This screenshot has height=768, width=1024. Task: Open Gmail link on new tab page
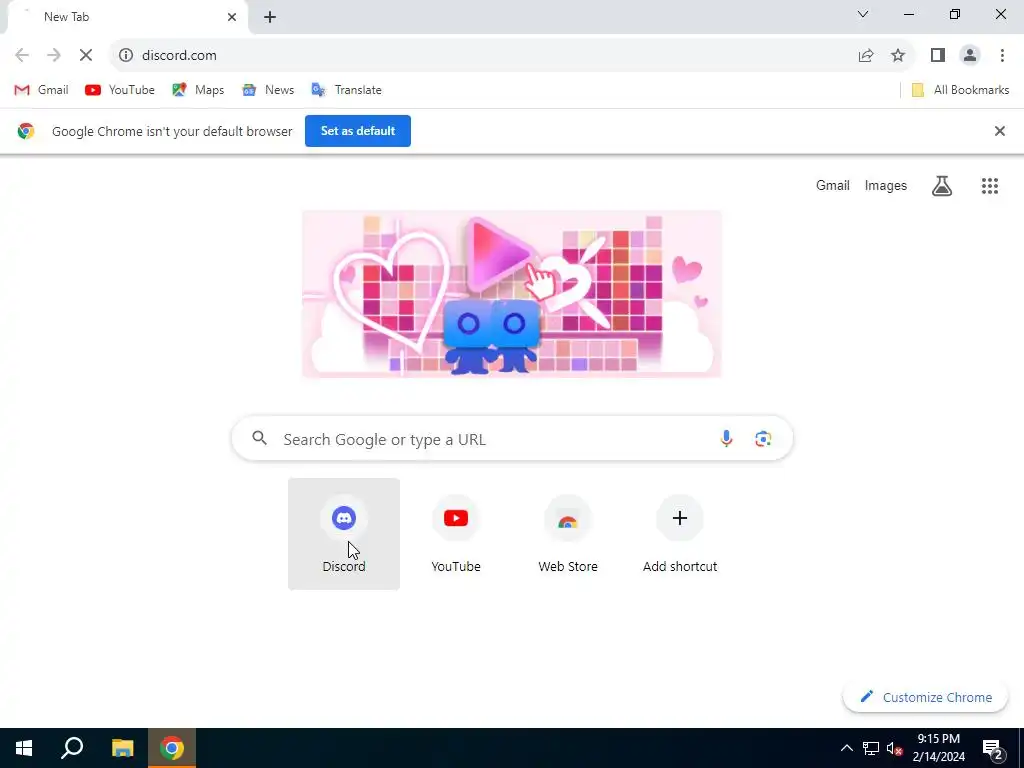[833, 185]
